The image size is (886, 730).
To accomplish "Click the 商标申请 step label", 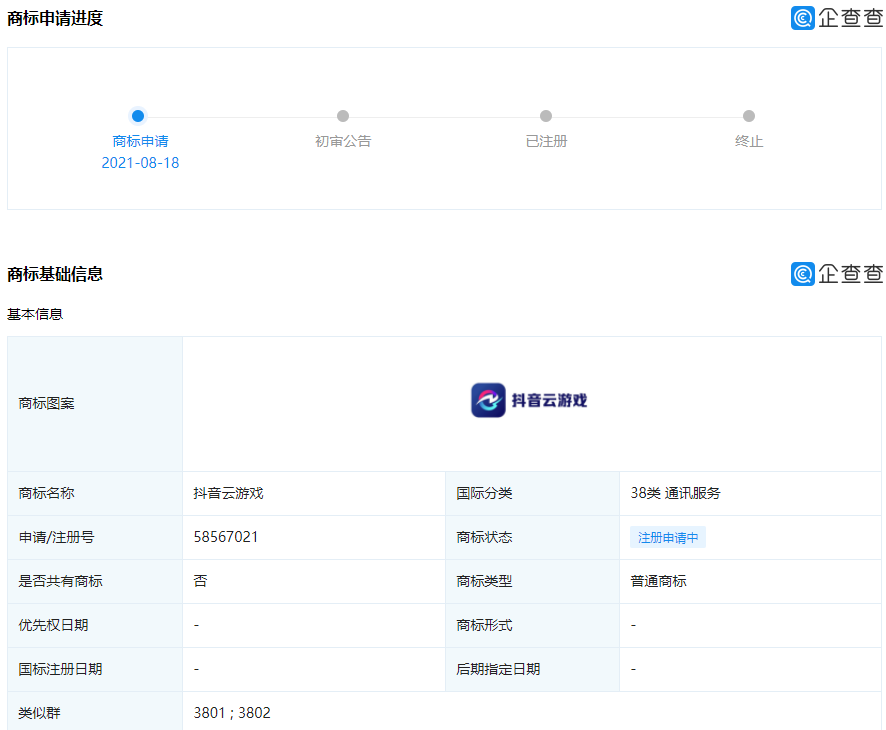I will coord(140,141).
